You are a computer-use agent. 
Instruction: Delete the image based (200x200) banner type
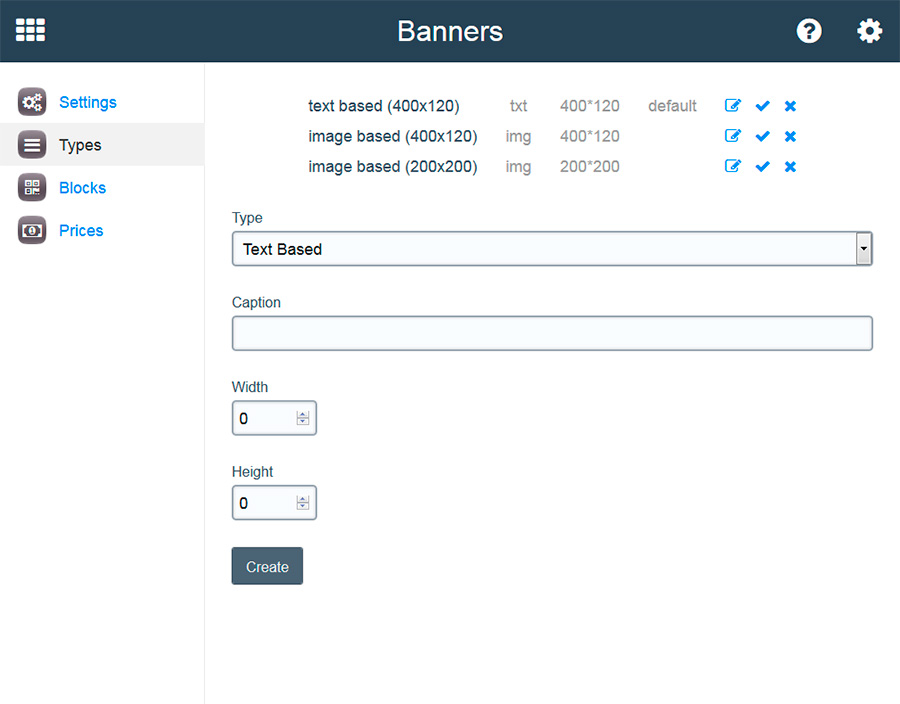[790, 166]
